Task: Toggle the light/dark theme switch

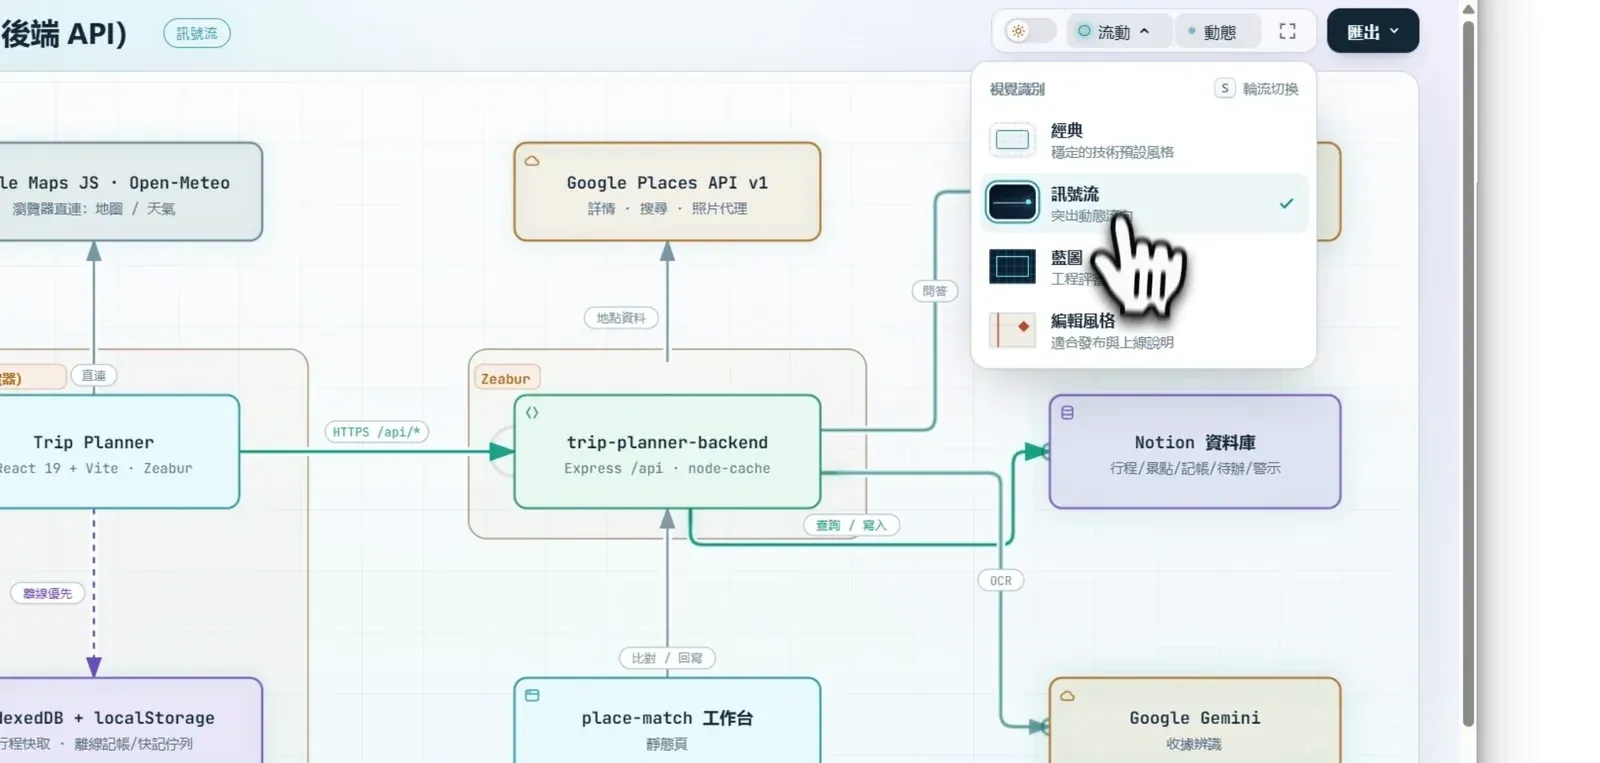Action: tap(1030, 31)
